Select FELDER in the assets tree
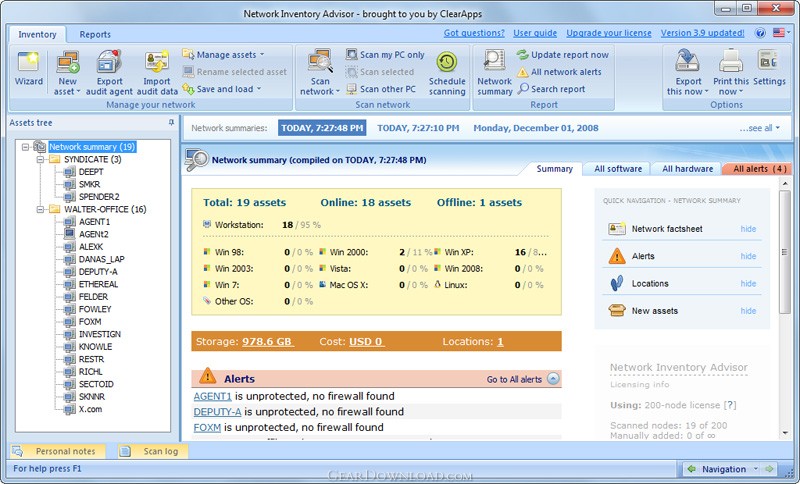Image resolution: width=800 pixels, height=484 pixels. pyautogui.click(x=93, y=297)
